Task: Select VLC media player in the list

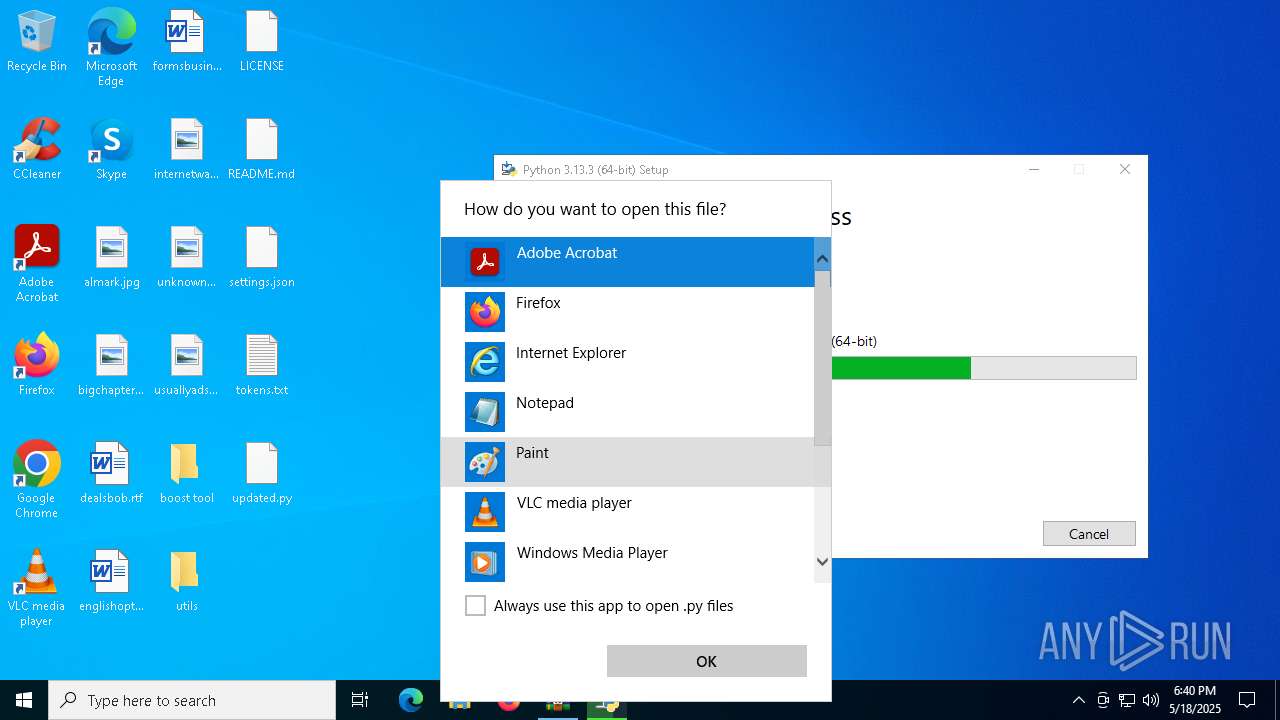Action: [x=627, y=512]
